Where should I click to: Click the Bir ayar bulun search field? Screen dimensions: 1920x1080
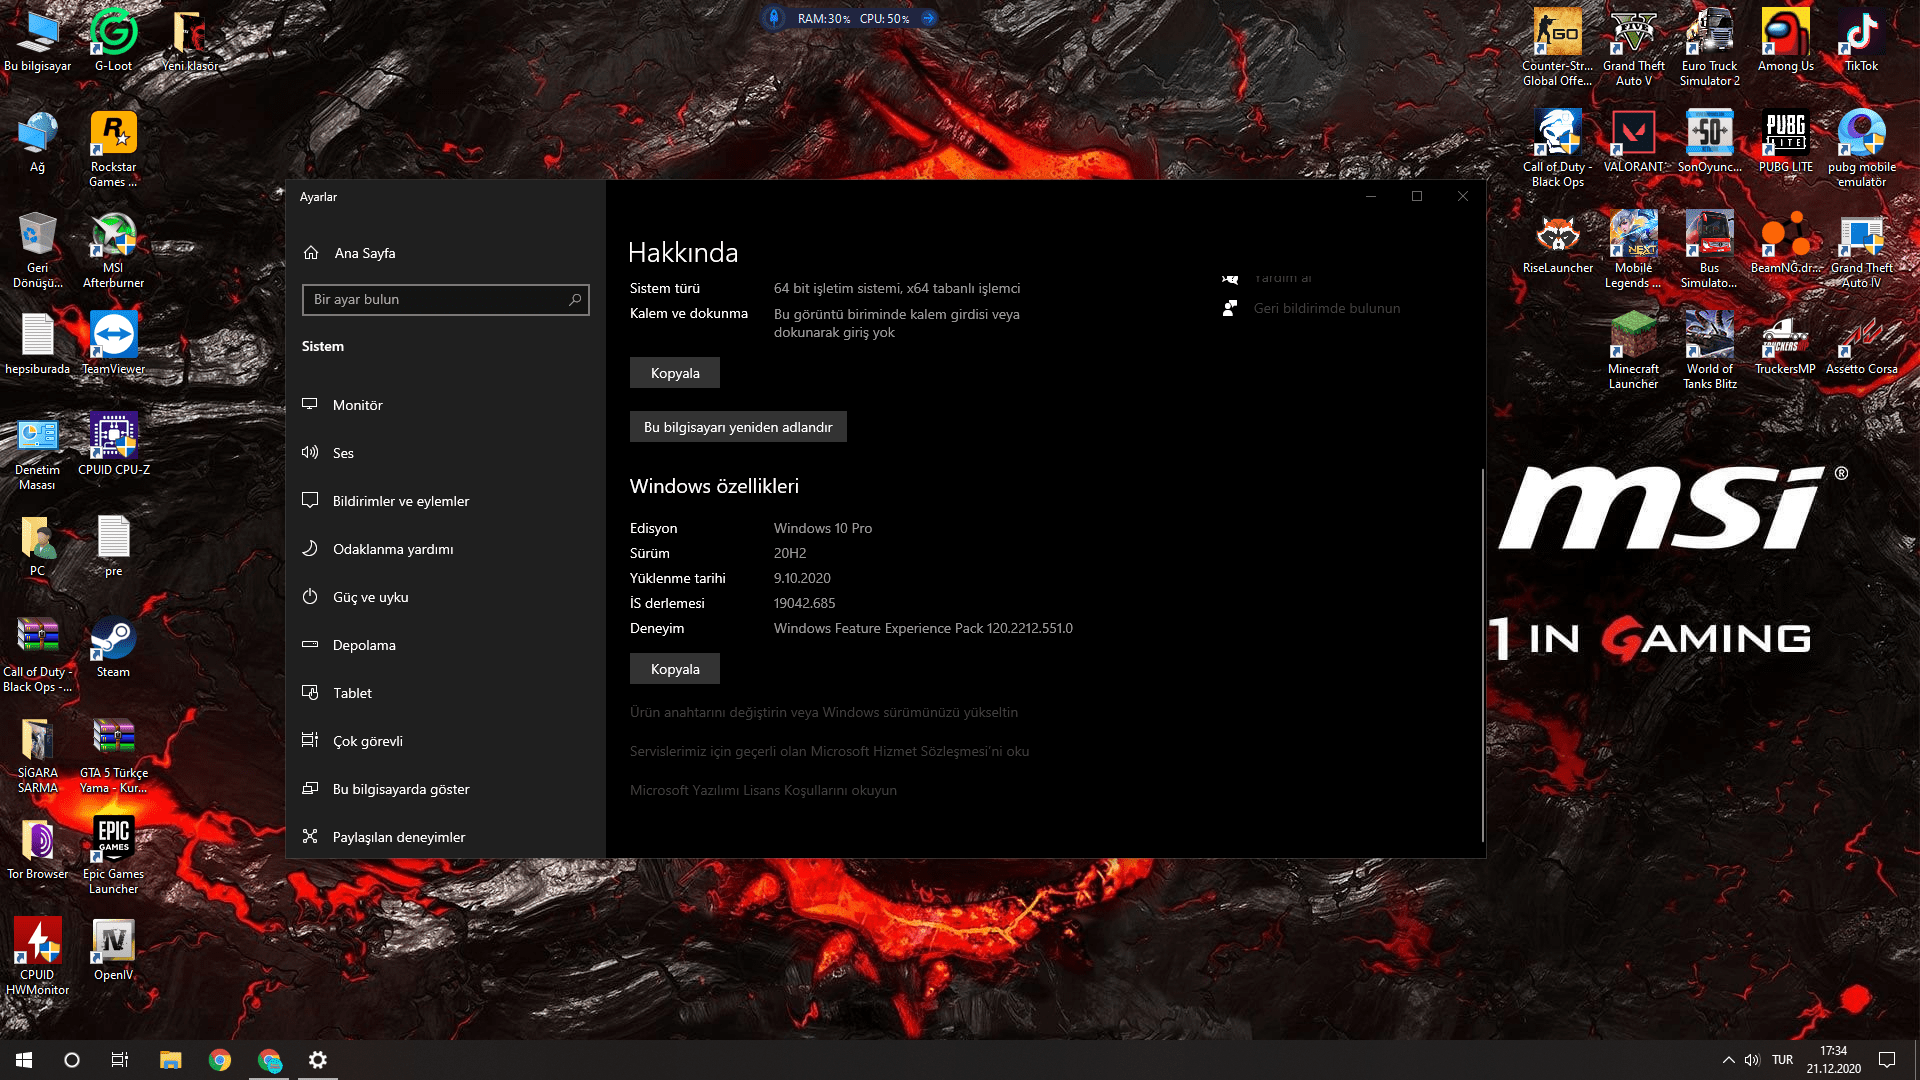click(435, 299)
